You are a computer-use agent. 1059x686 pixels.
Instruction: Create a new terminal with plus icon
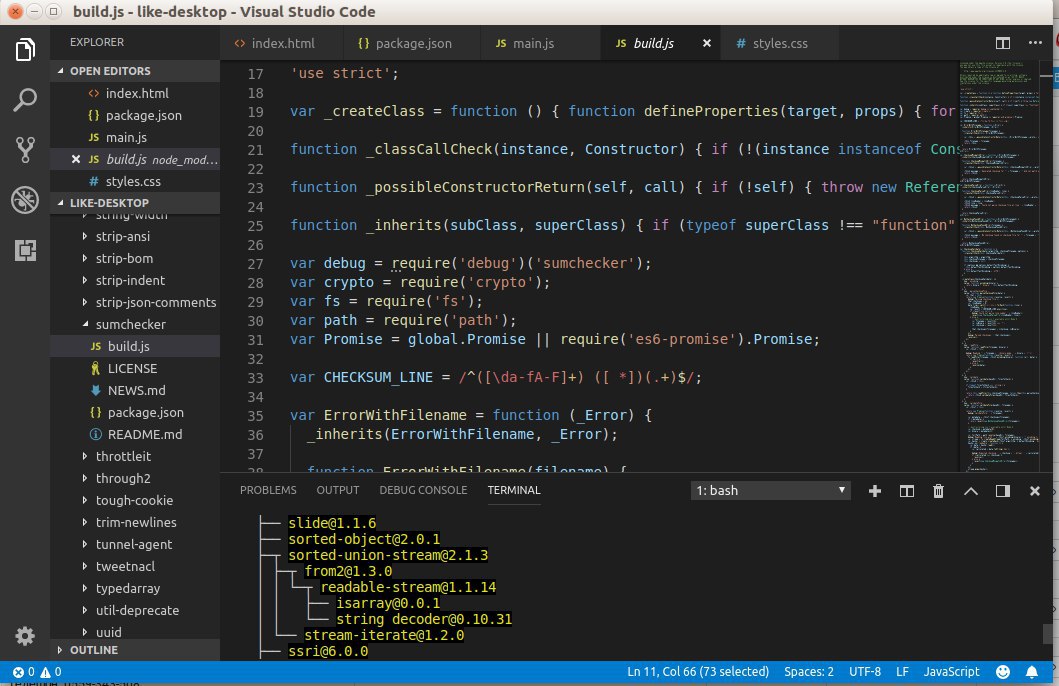[875, 490]
